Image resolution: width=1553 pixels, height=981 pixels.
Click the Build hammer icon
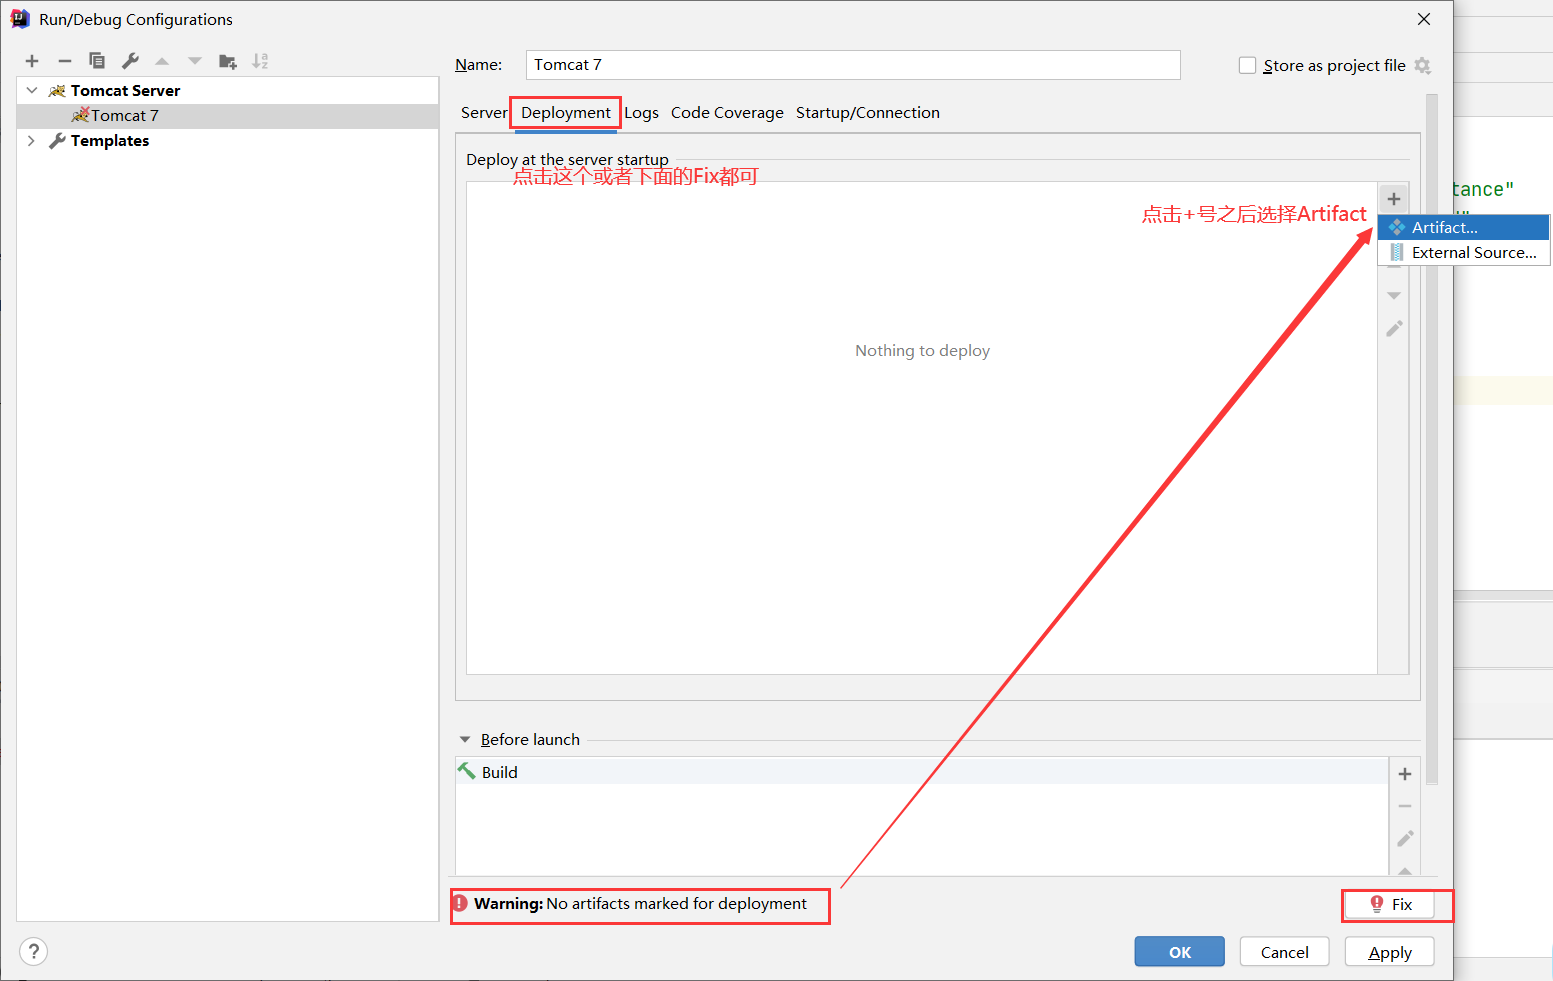[x=466, y=771]
